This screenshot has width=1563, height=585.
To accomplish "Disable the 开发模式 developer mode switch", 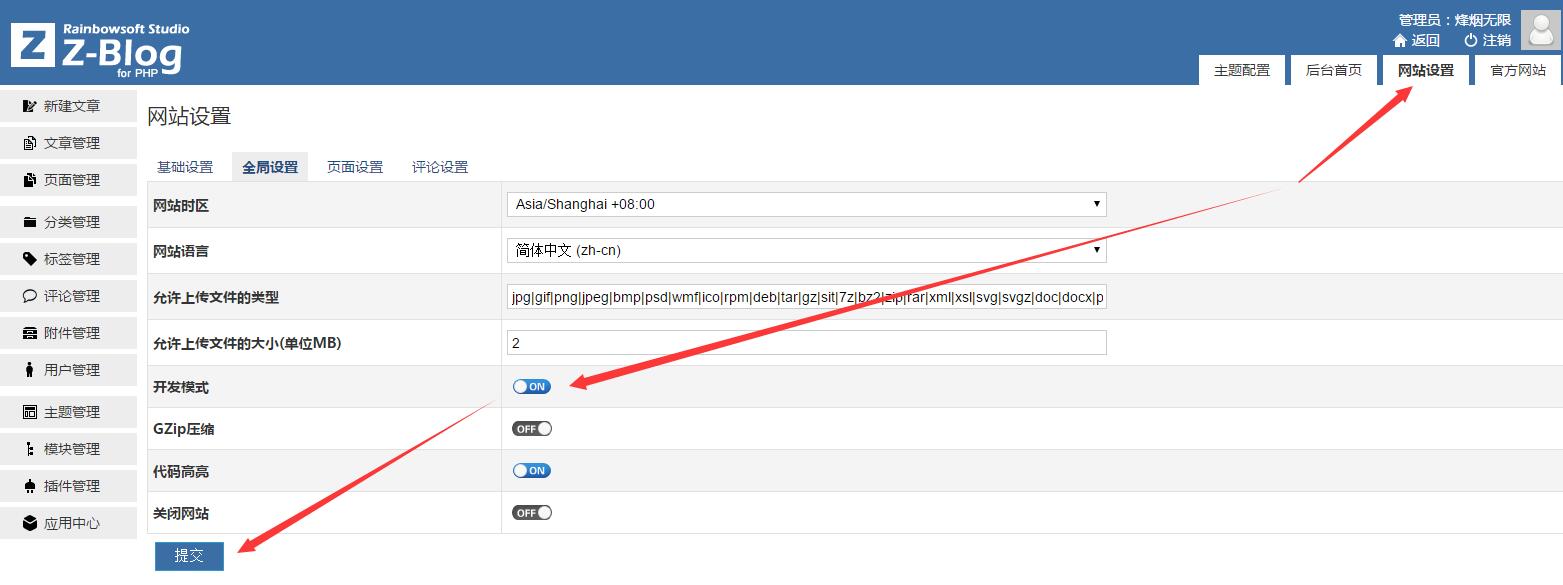I will point(531,387).
